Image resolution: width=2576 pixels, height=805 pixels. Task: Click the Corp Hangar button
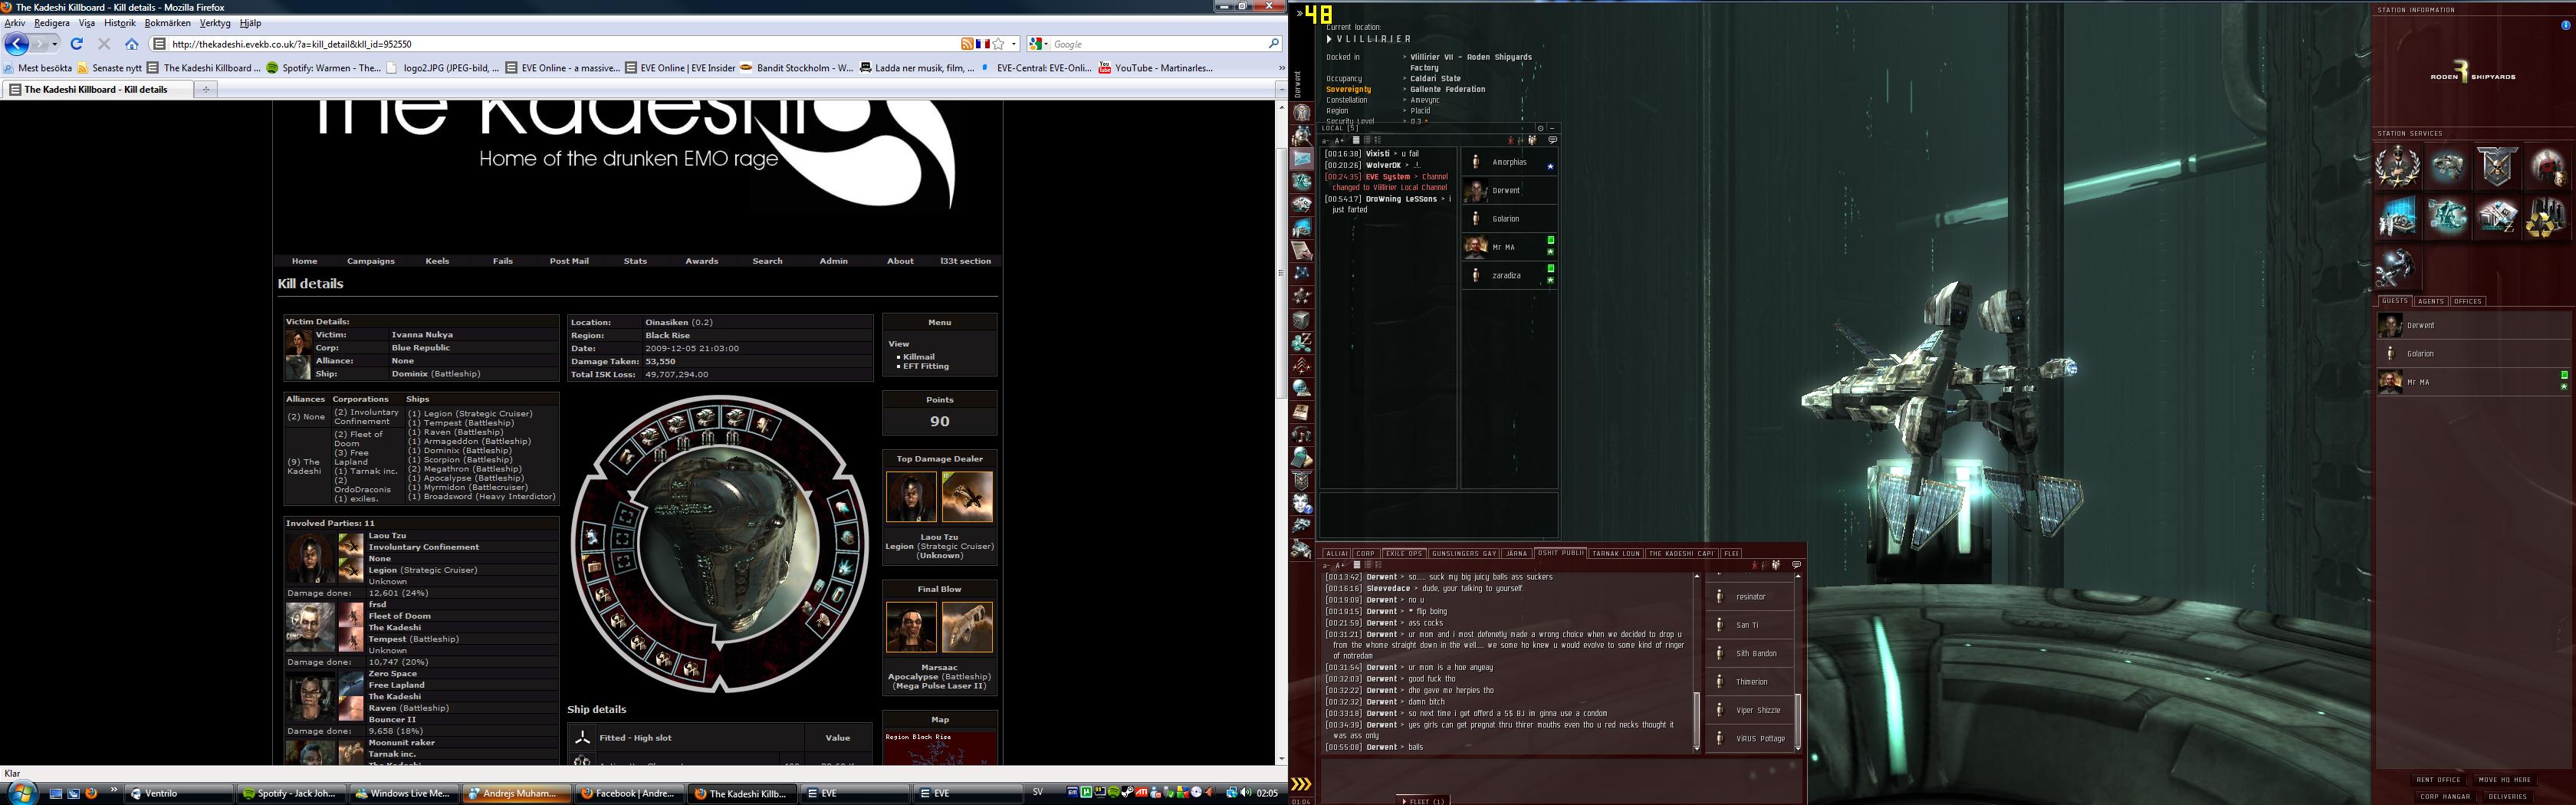(2445, 797)
